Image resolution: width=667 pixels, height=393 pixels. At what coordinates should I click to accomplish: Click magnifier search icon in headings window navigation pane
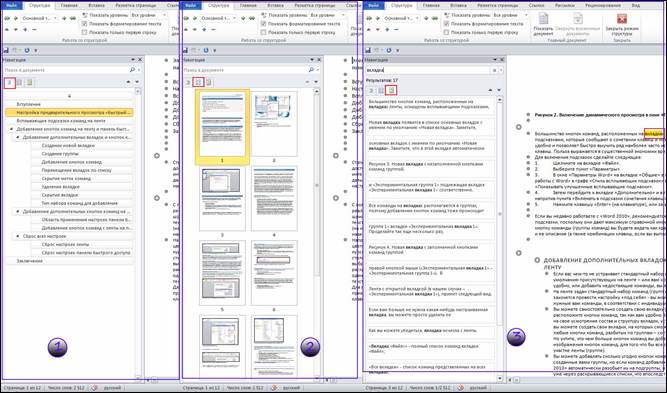(132, 70)
